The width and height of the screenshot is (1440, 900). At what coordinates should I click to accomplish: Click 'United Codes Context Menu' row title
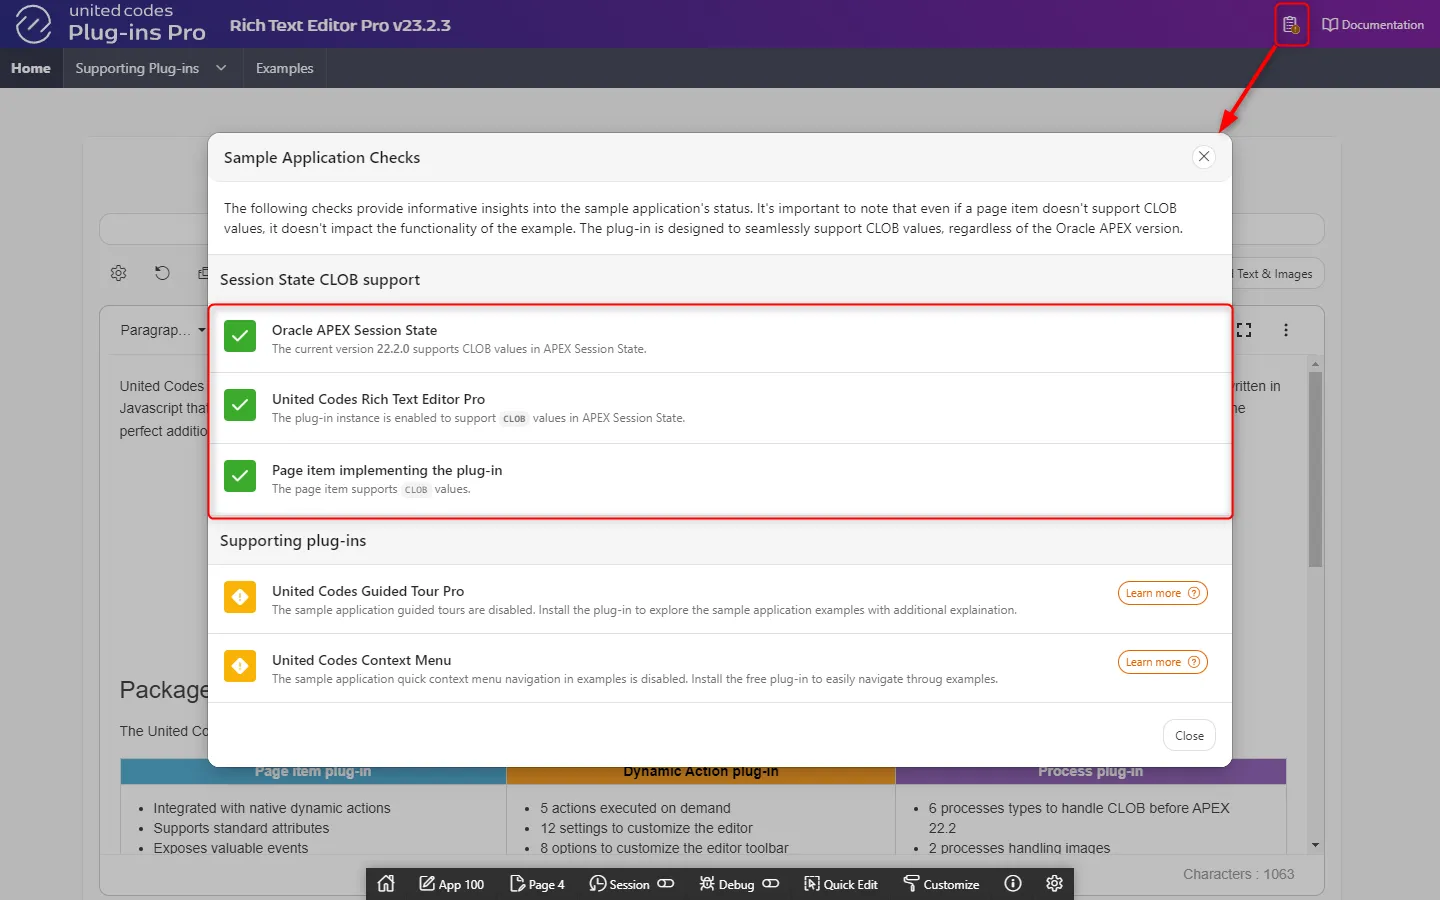click(361, 660)
